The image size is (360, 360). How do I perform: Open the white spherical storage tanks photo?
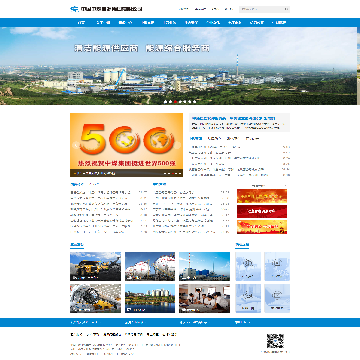(150, 266)
